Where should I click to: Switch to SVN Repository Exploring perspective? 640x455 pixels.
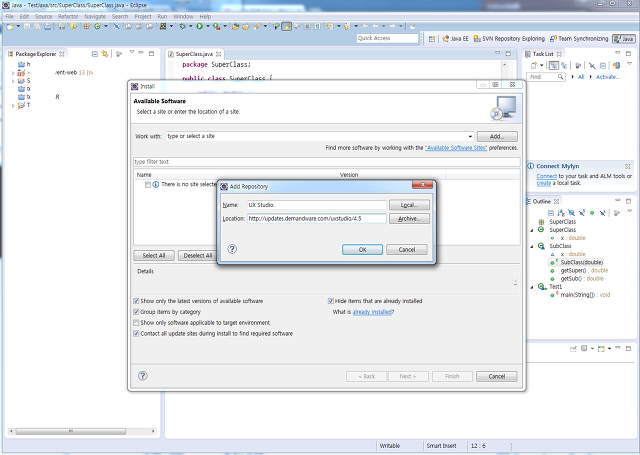[x=509, y=39]
